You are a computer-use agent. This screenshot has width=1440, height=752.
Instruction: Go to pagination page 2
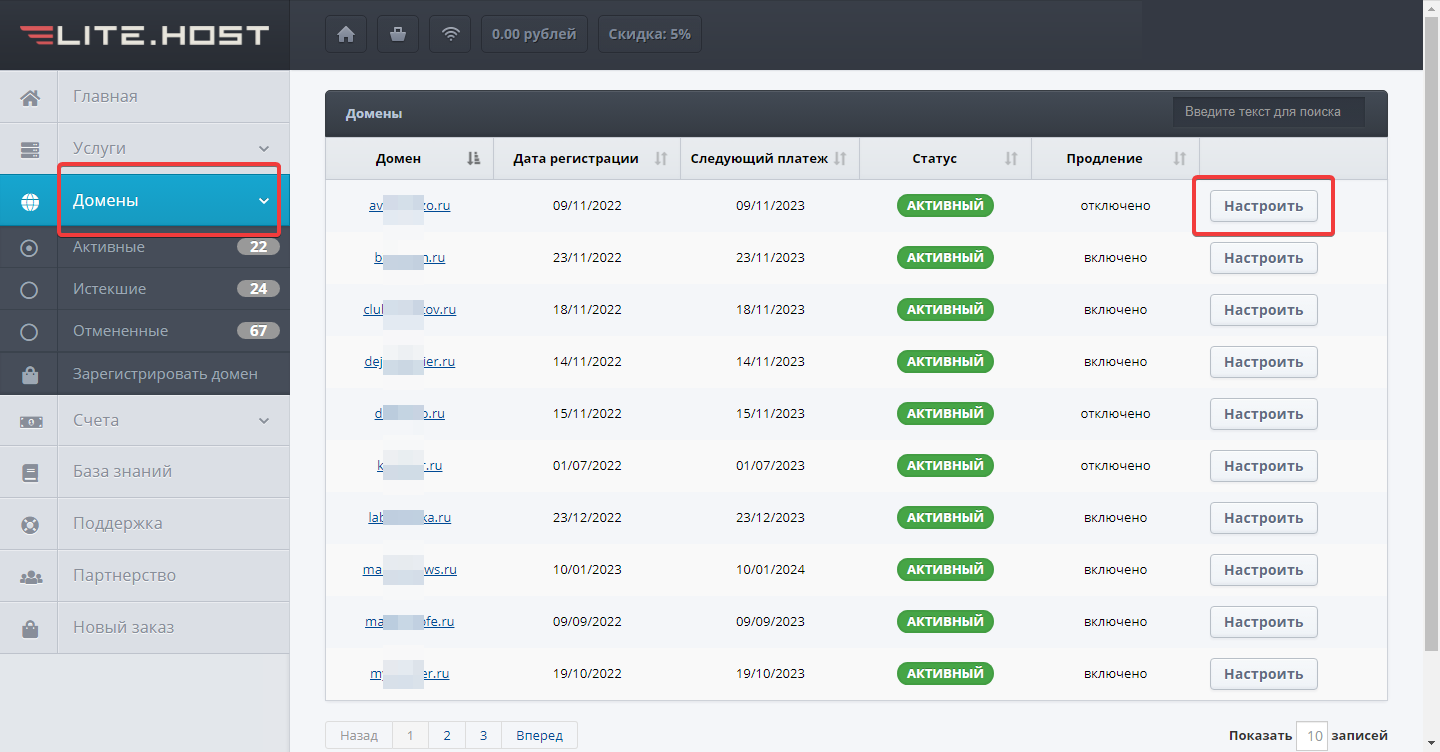tap(446, 735)
